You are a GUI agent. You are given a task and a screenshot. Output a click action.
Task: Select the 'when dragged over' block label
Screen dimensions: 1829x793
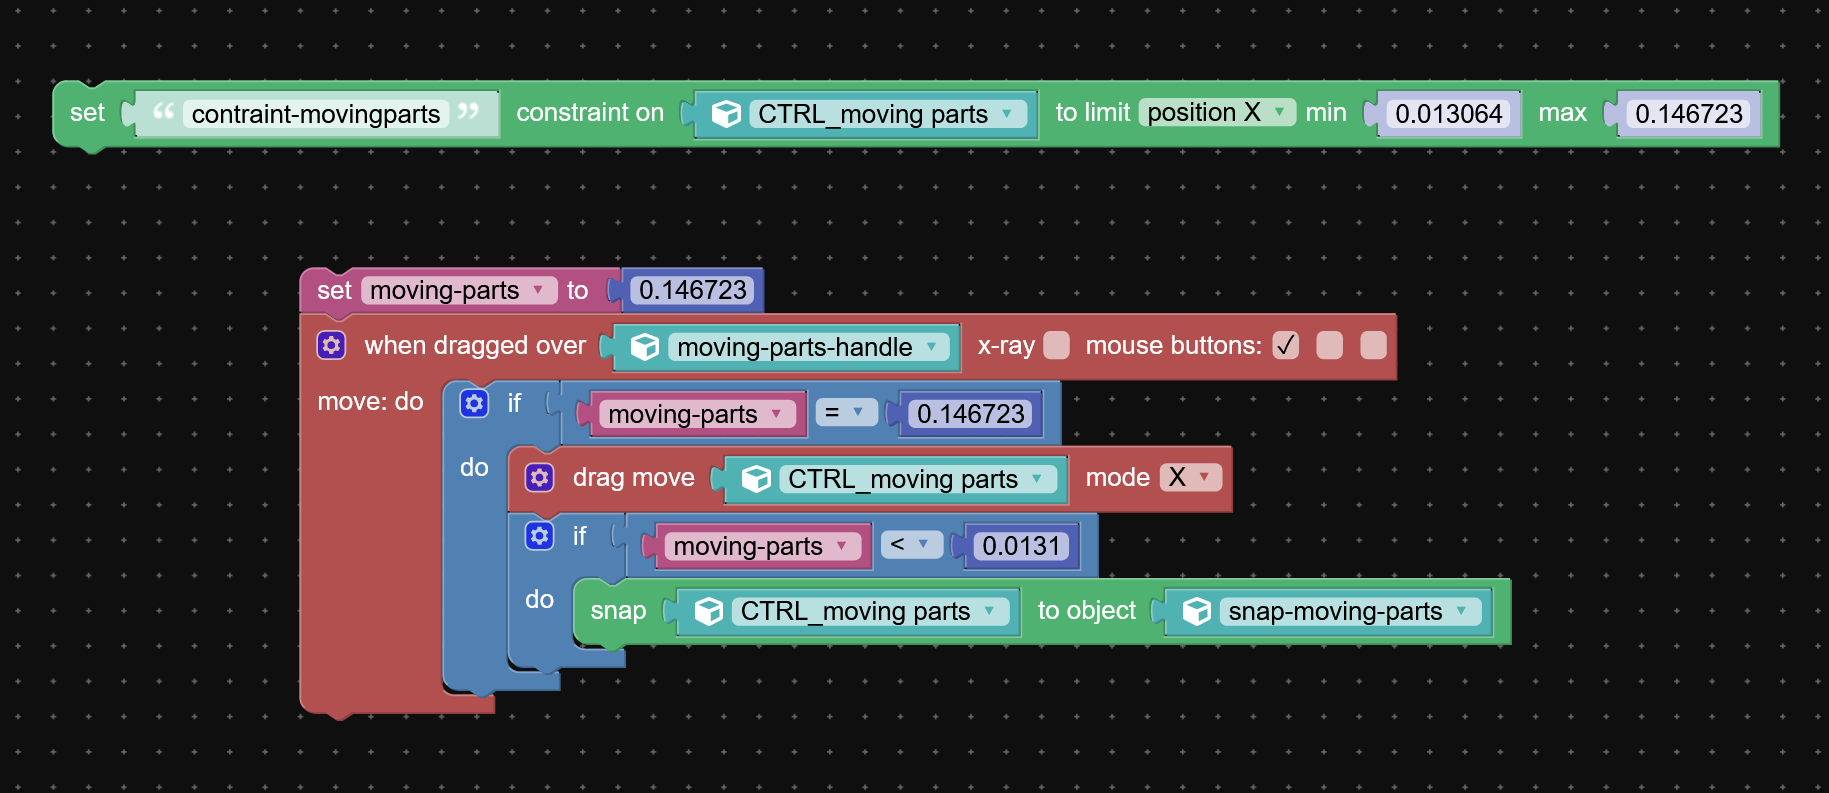pos(475,345)
